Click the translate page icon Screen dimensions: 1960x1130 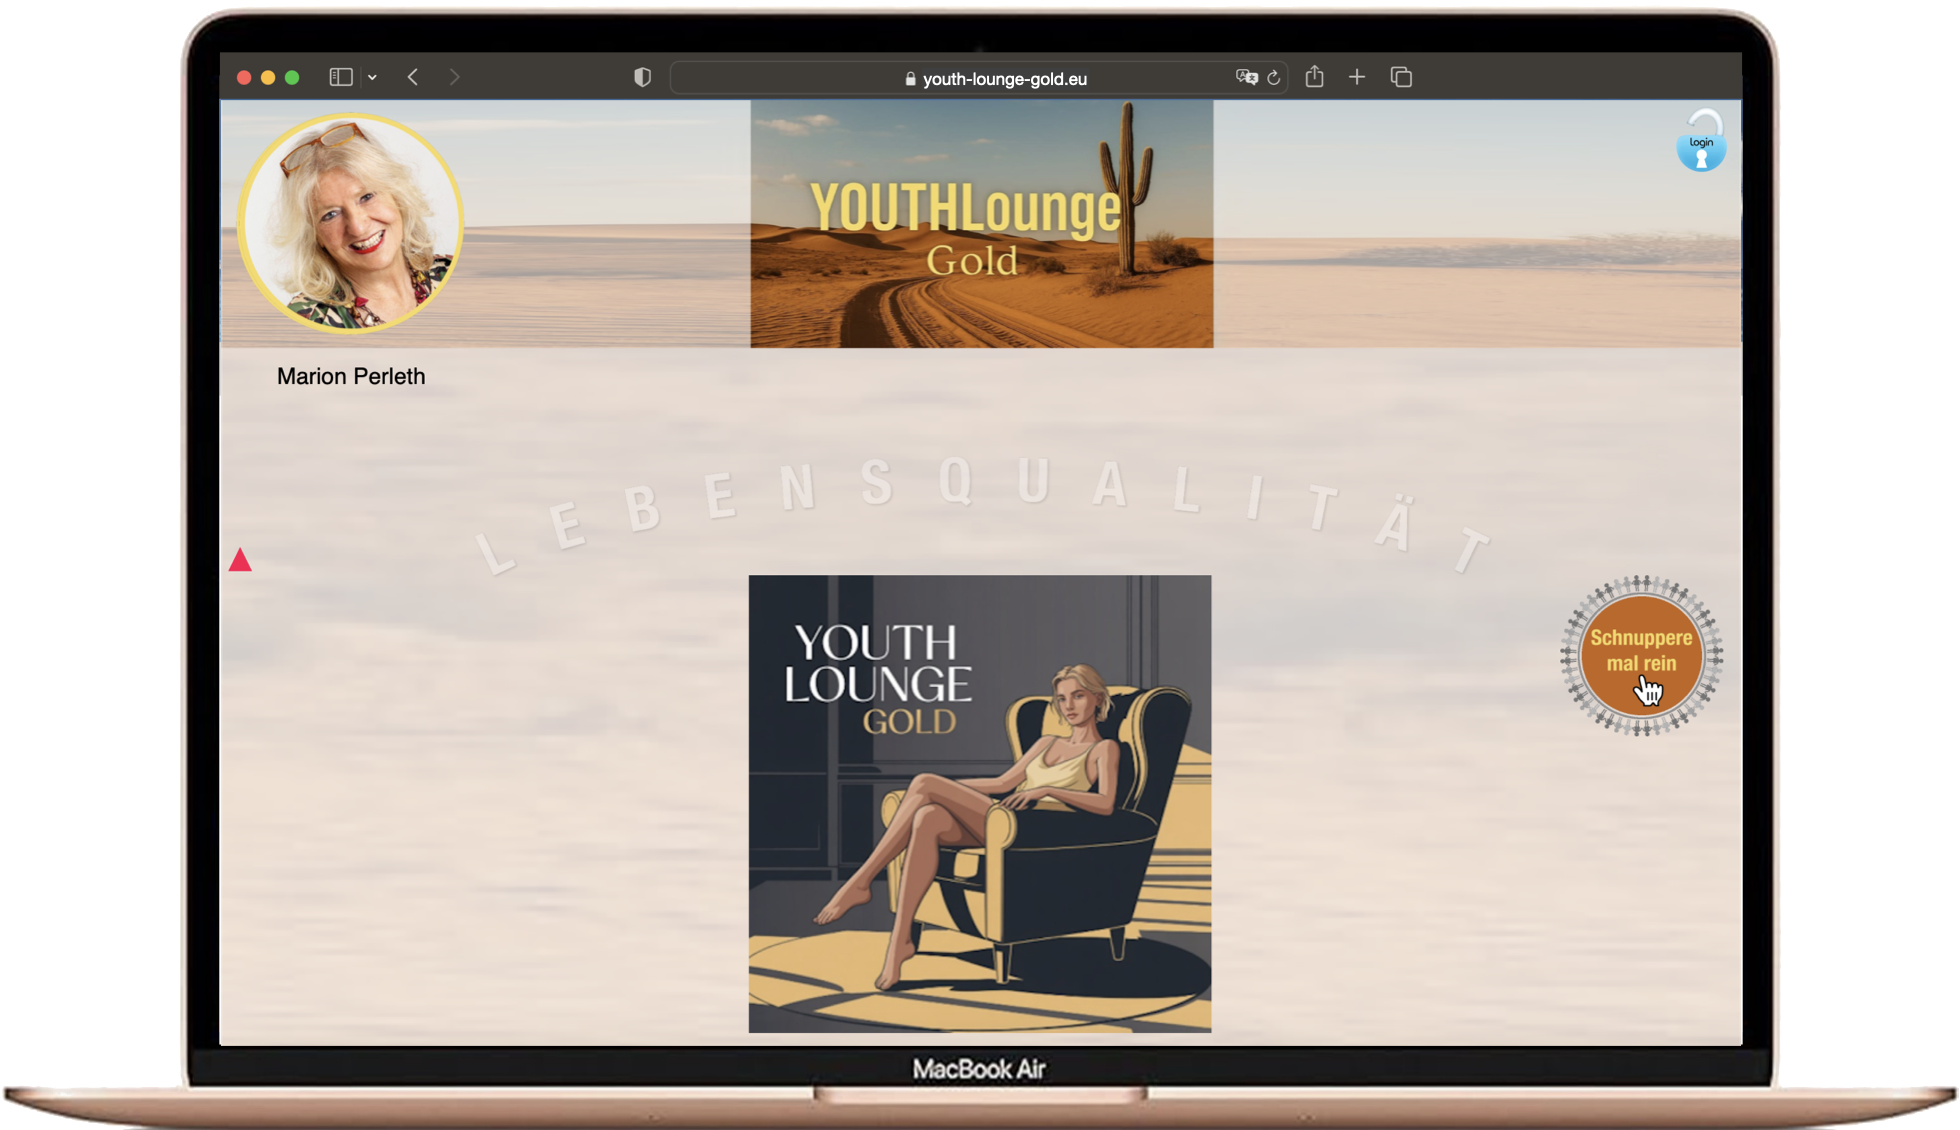pos(1245,77)
